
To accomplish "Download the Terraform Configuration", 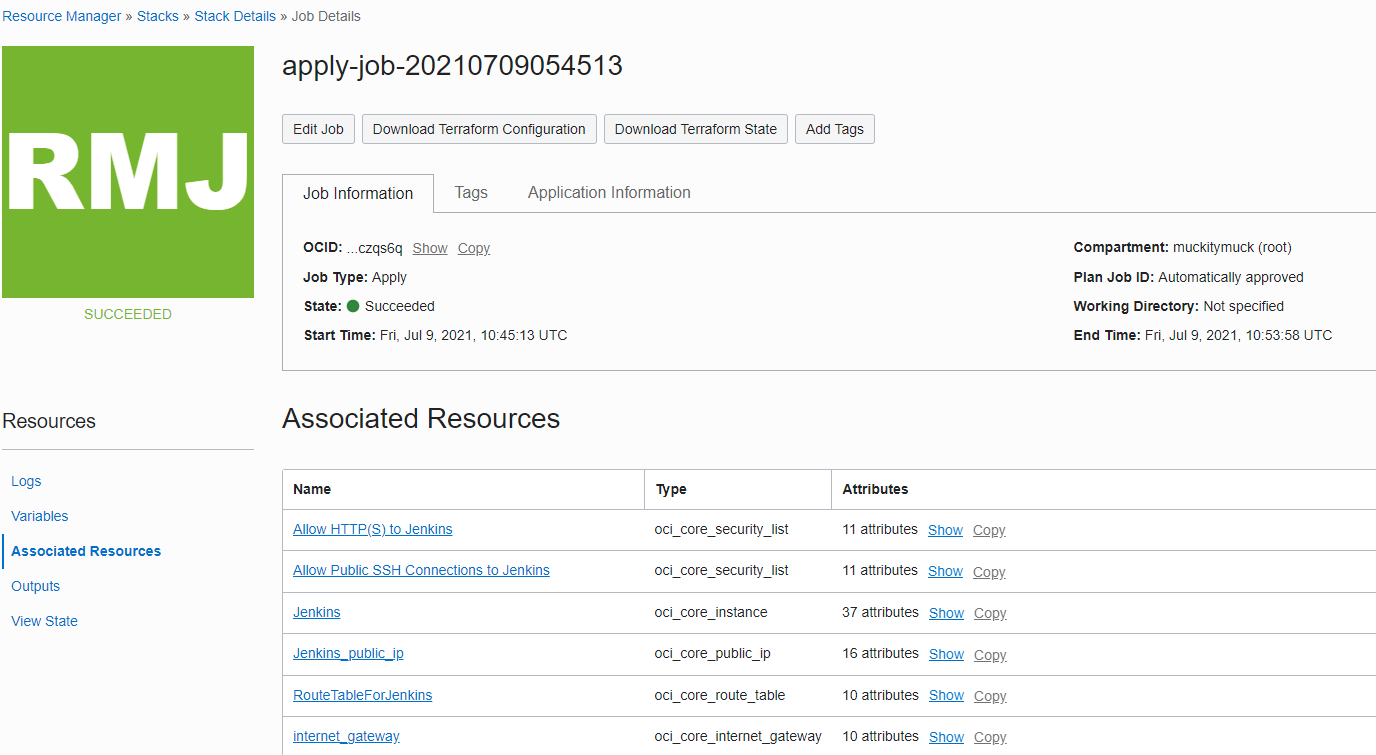I will [479, 129].
